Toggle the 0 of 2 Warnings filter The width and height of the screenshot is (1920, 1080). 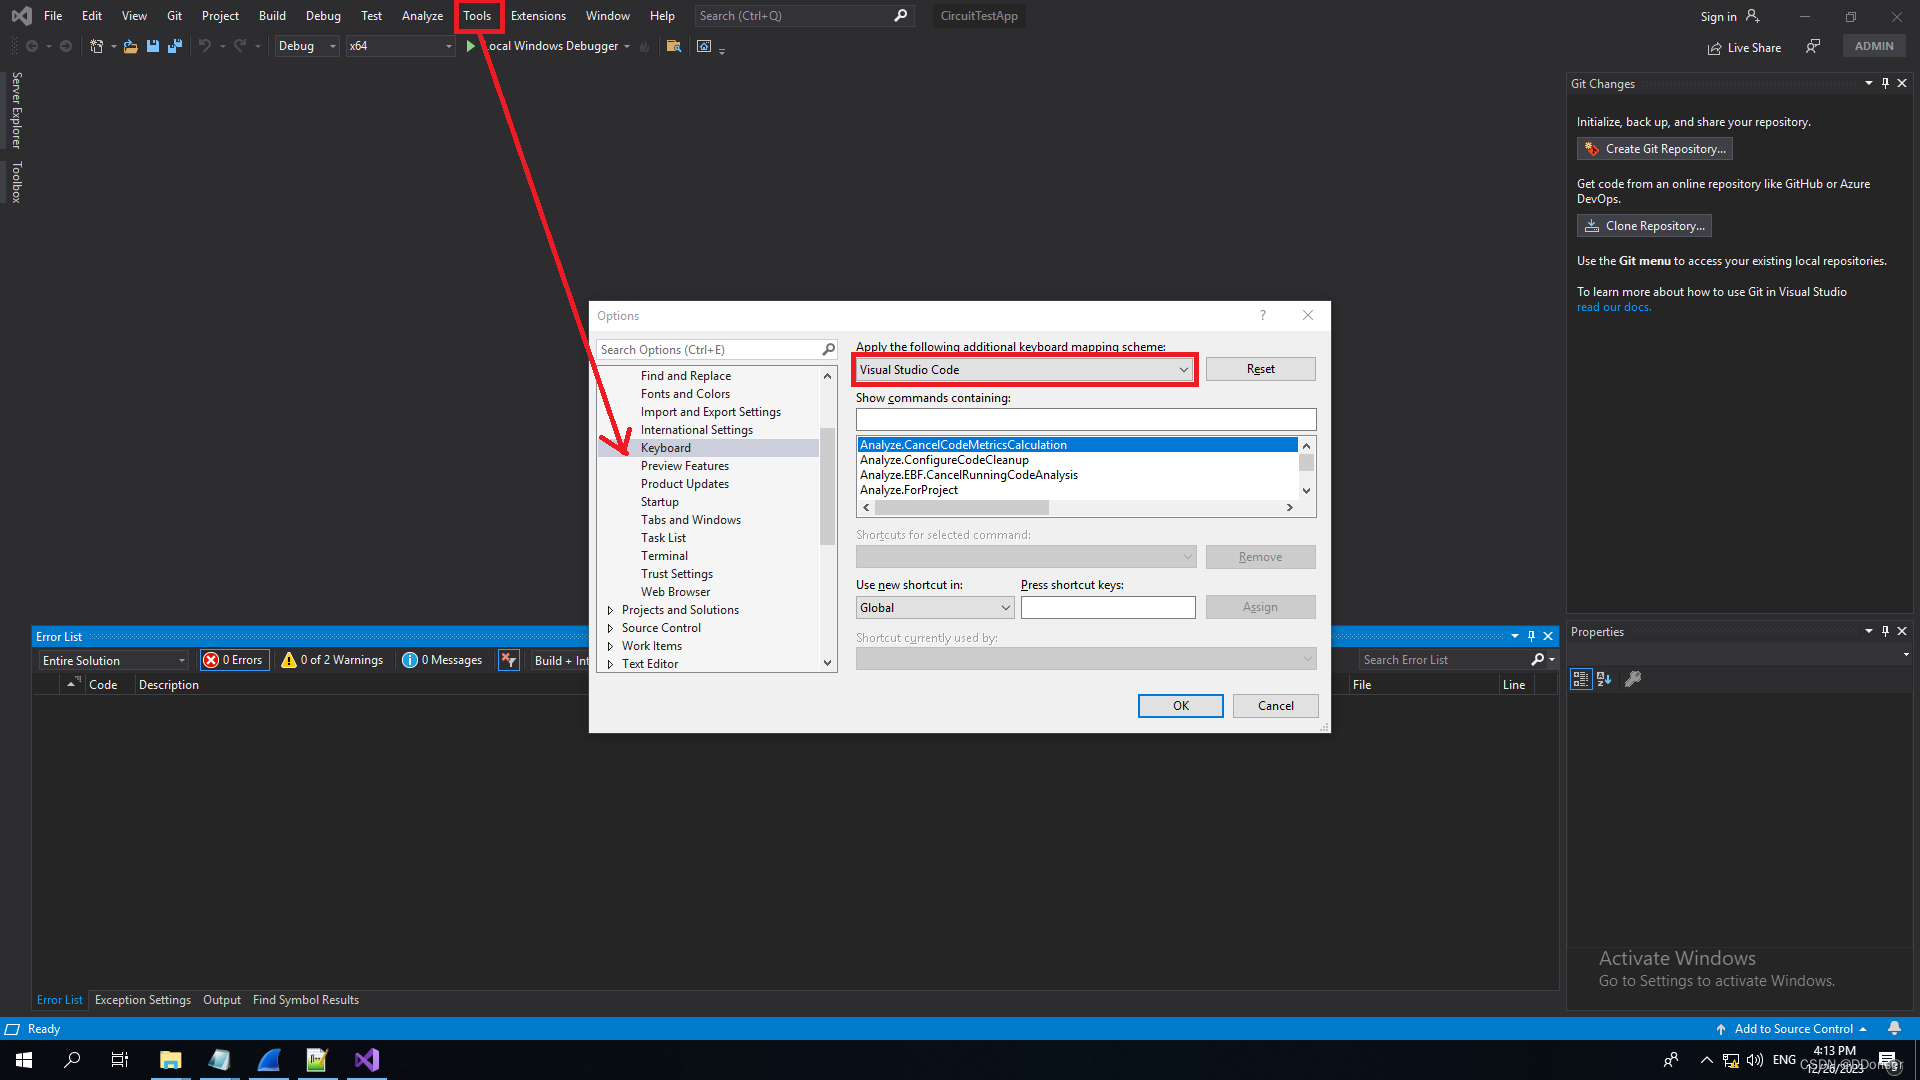point(331,660)
